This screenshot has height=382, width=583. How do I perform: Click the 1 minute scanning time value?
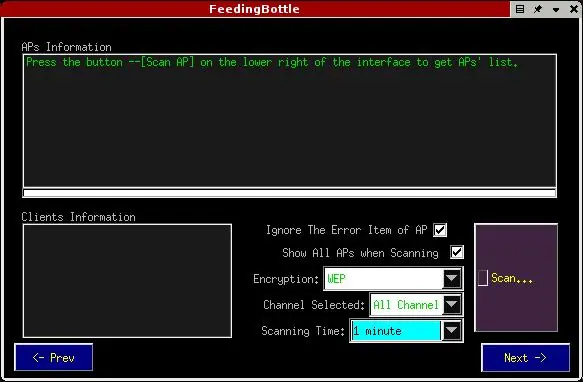click(396, 330)
